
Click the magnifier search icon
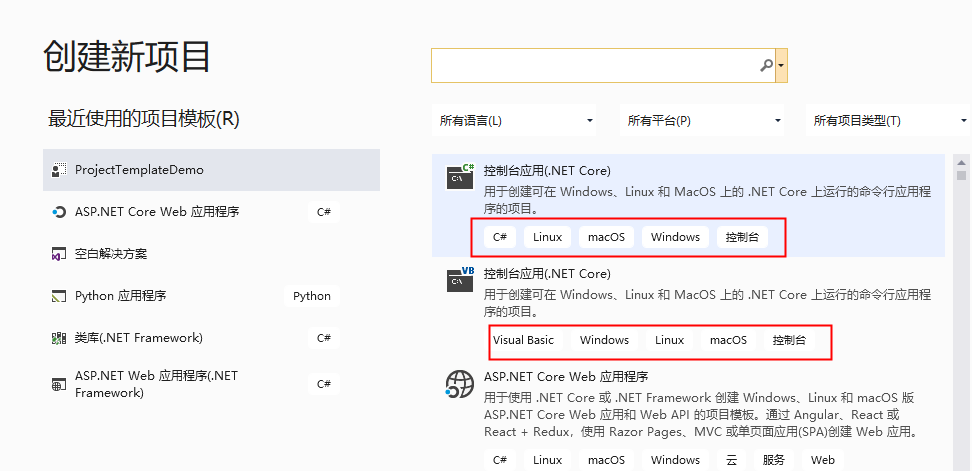pos(767,65)
